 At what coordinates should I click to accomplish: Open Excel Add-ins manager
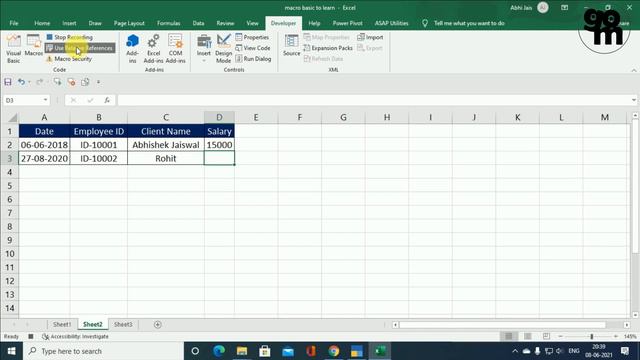click(x=153, y=48)
